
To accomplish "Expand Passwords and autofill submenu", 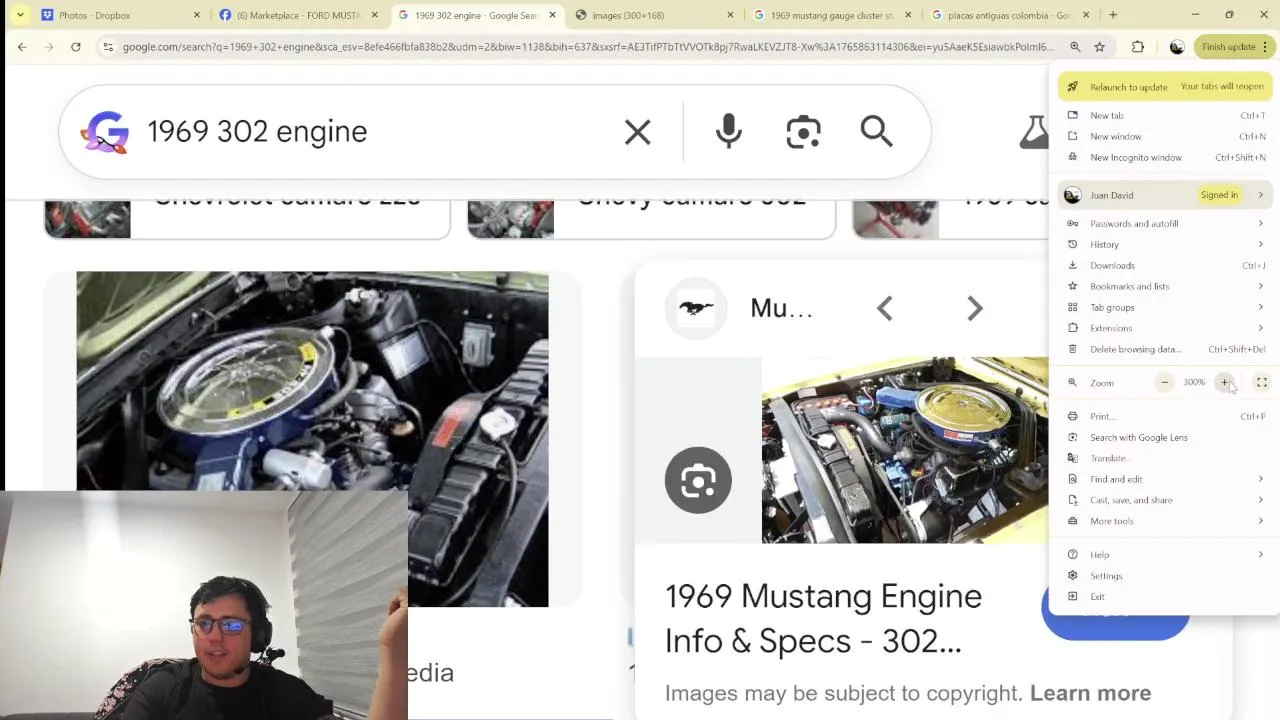I will tap(1165, 223).
